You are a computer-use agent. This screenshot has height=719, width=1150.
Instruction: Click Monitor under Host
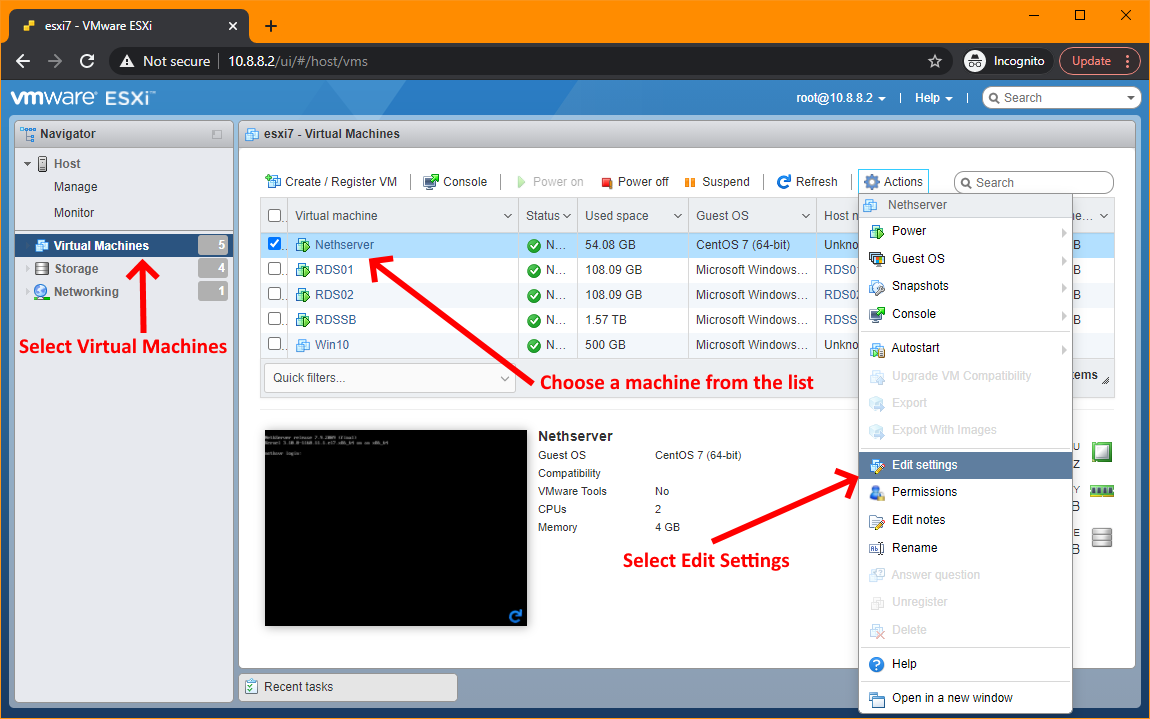[x=74, y=213]
